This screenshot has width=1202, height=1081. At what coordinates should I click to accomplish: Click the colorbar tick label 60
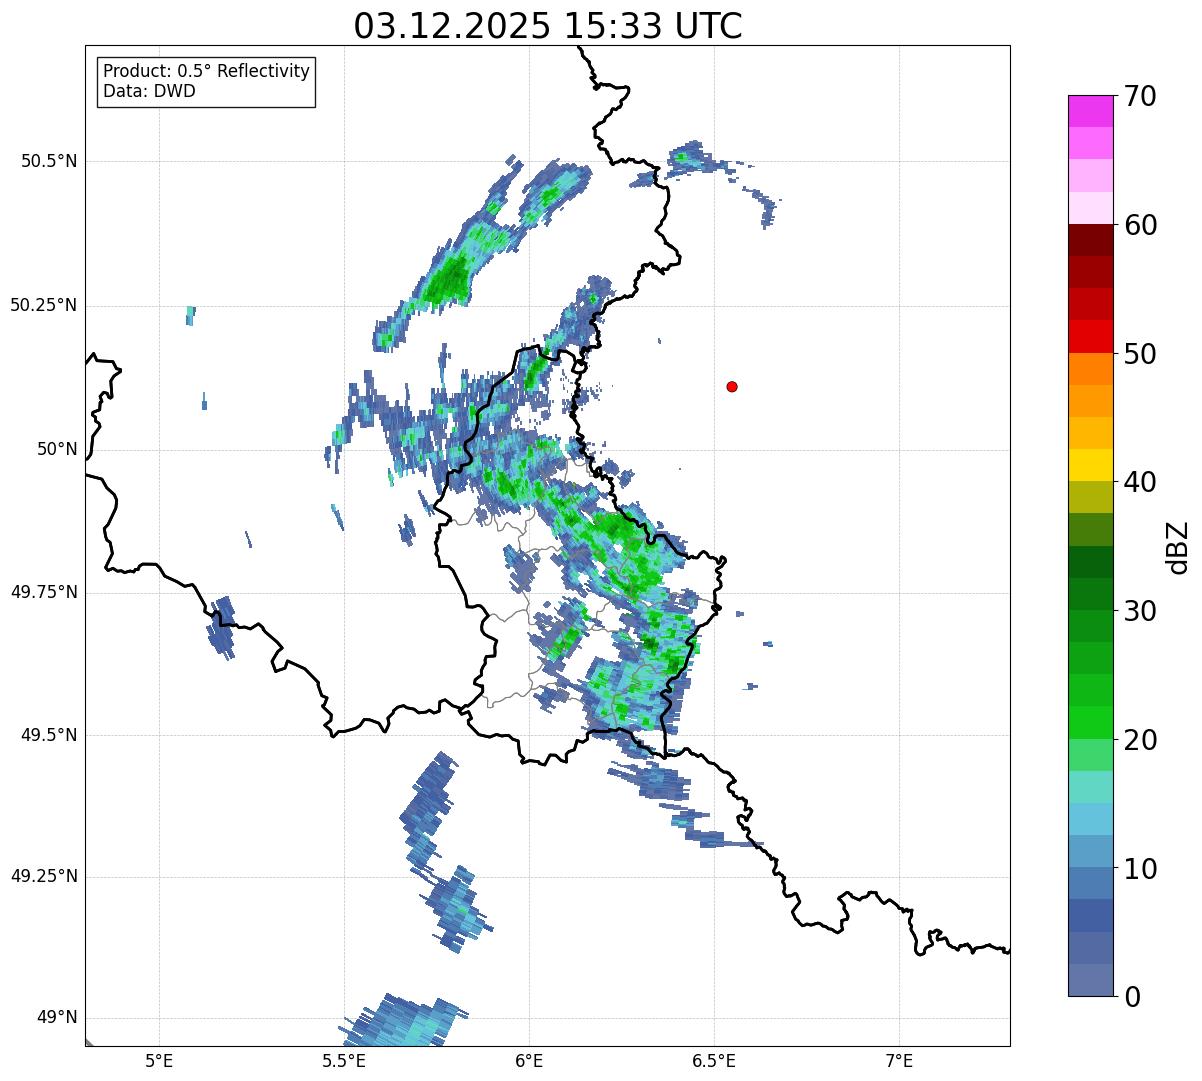click(x=1140, y=225)
